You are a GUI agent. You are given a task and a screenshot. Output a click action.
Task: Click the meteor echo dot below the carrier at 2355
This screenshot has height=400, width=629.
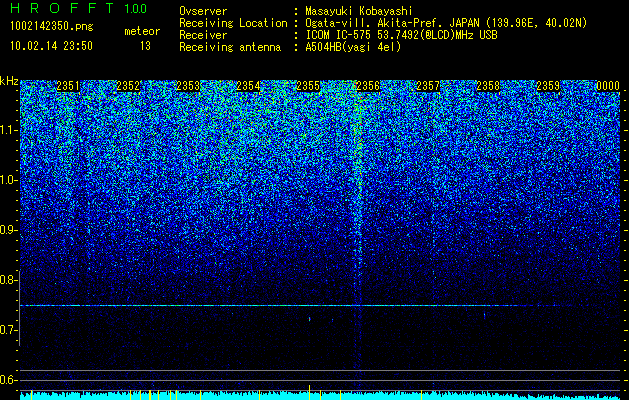click(309, 319)
